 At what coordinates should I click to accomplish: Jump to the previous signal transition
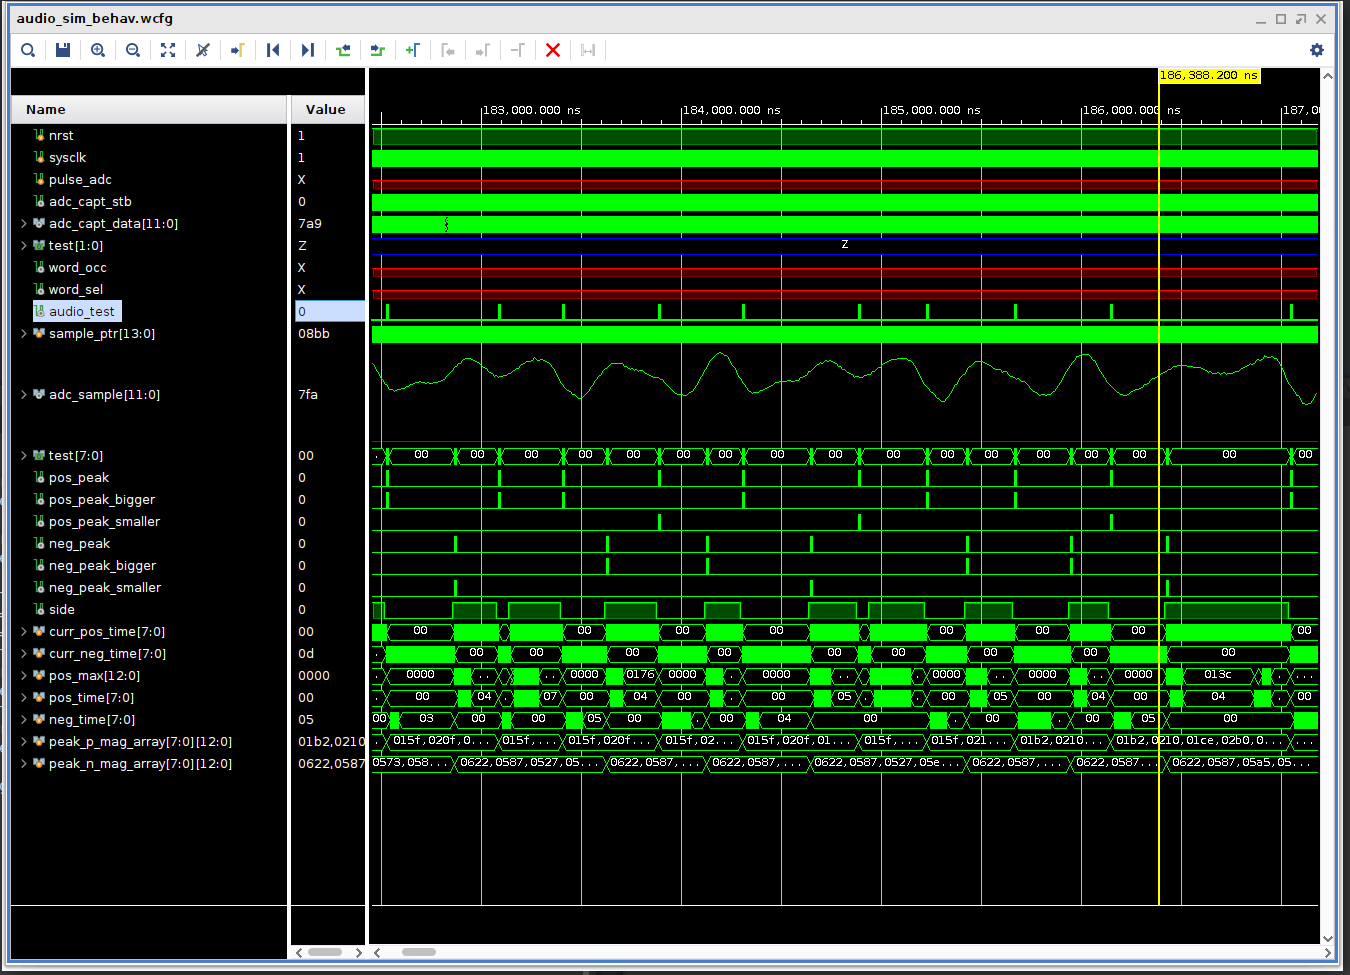point(273,50)
